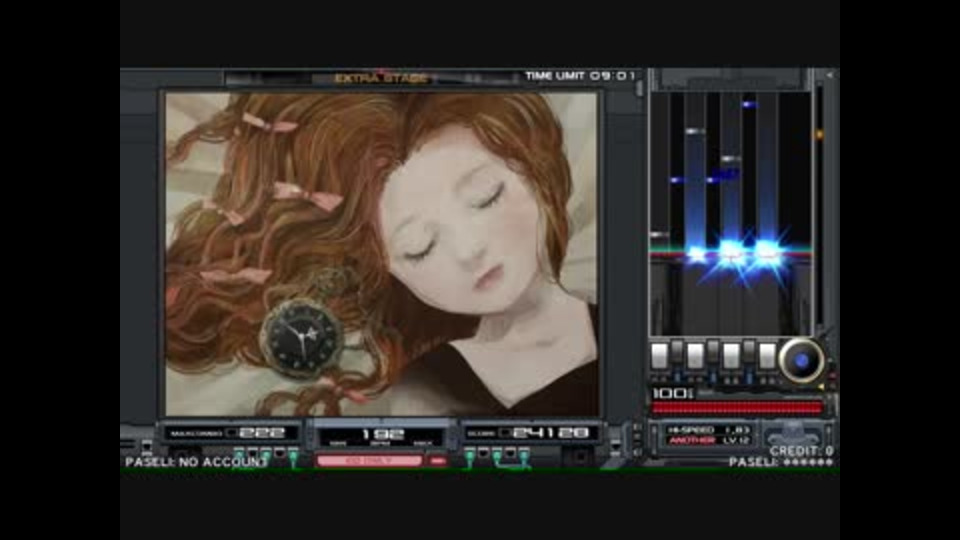The image size is (960, 540).
Task: Click the MAX COMBO 222 display
Action: click(230, 433)
